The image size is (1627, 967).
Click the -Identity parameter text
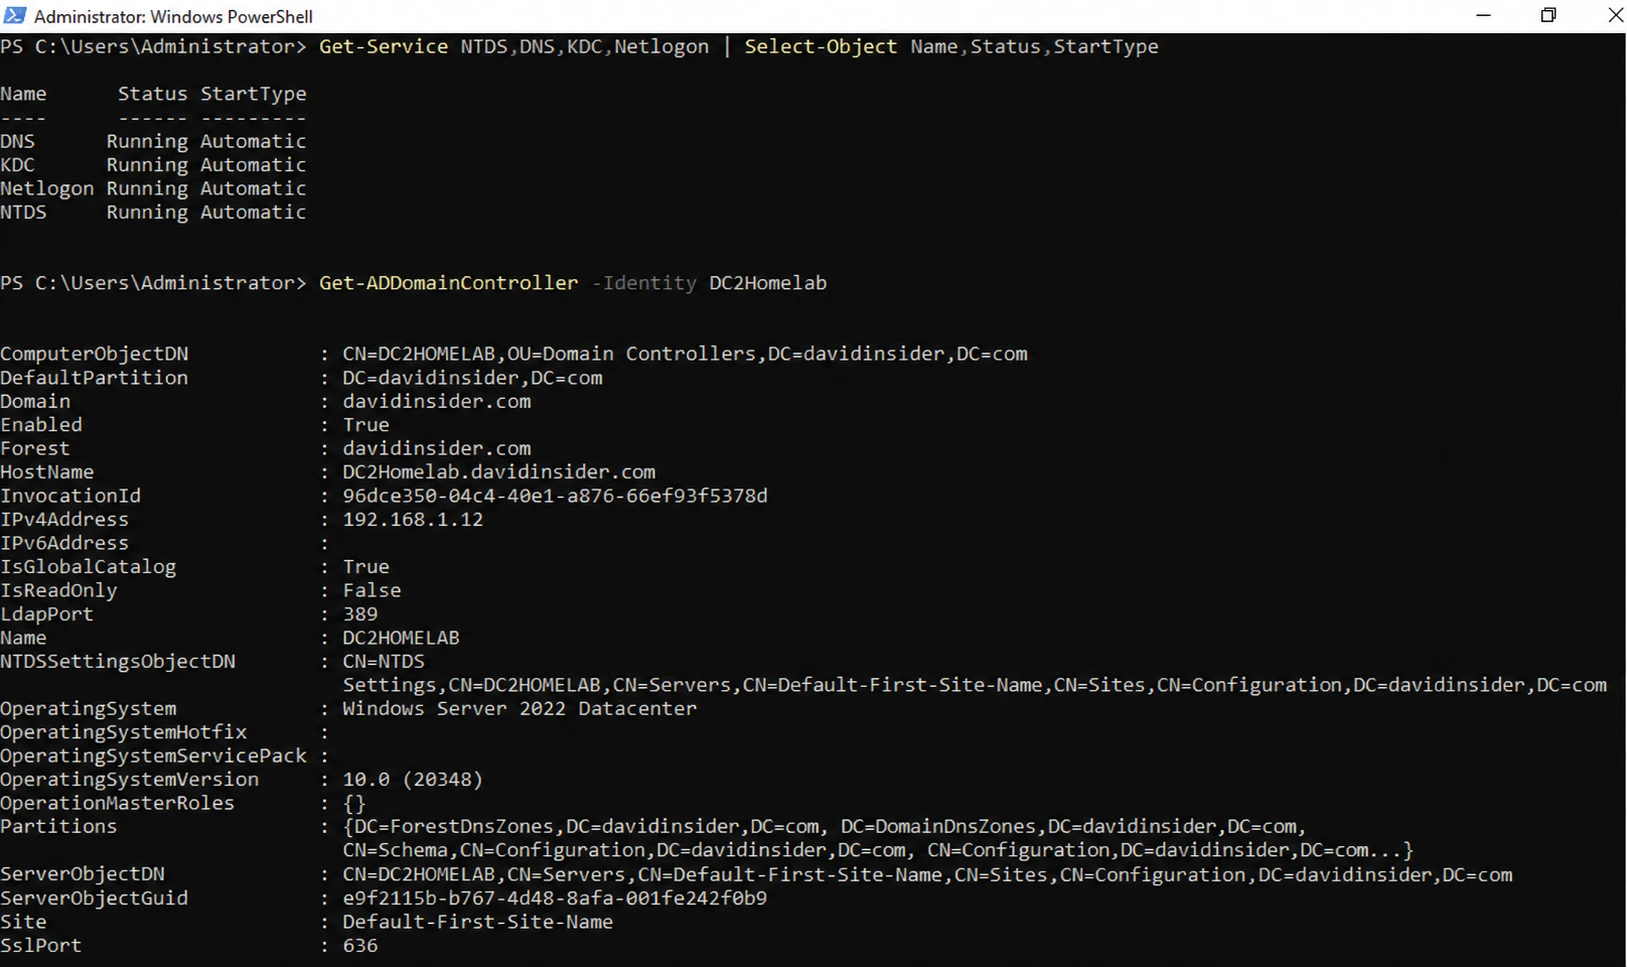click(644, 283)
